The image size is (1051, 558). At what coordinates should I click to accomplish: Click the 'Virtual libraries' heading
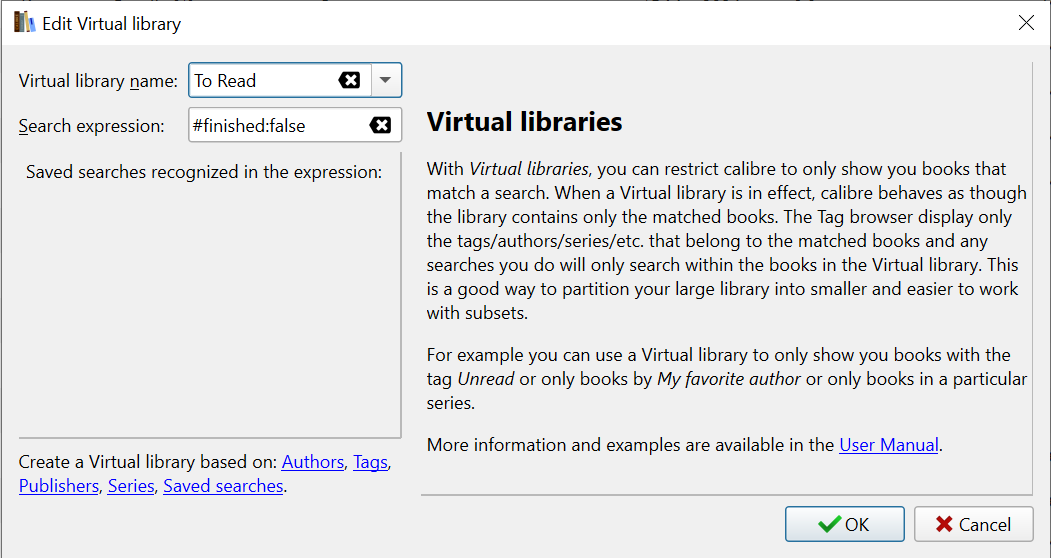524,122
